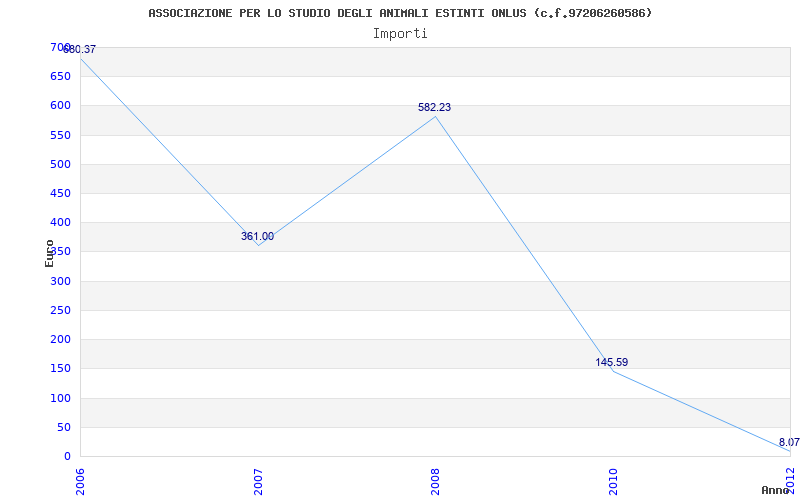Select the 0 y-axis tick label

coord(66,456)
